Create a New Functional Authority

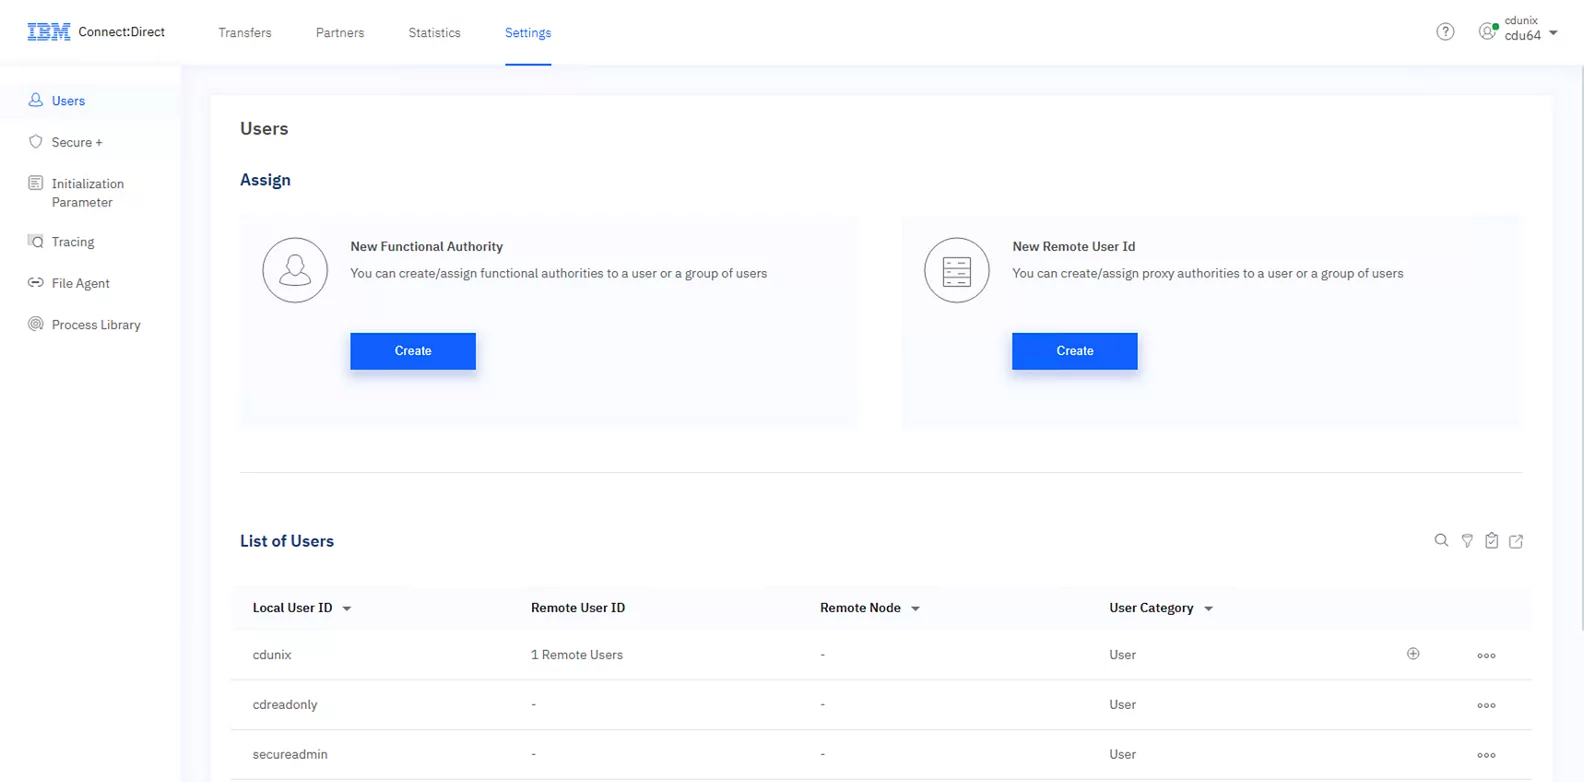413,351
